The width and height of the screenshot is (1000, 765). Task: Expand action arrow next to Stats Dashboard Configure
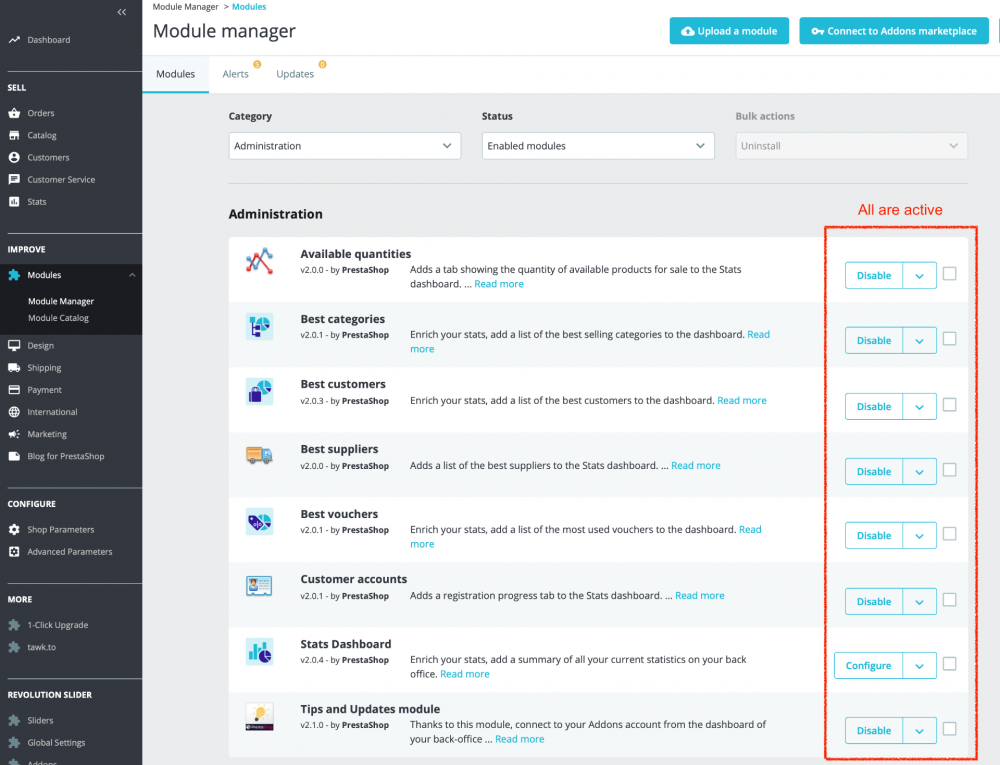pos(920,666)
